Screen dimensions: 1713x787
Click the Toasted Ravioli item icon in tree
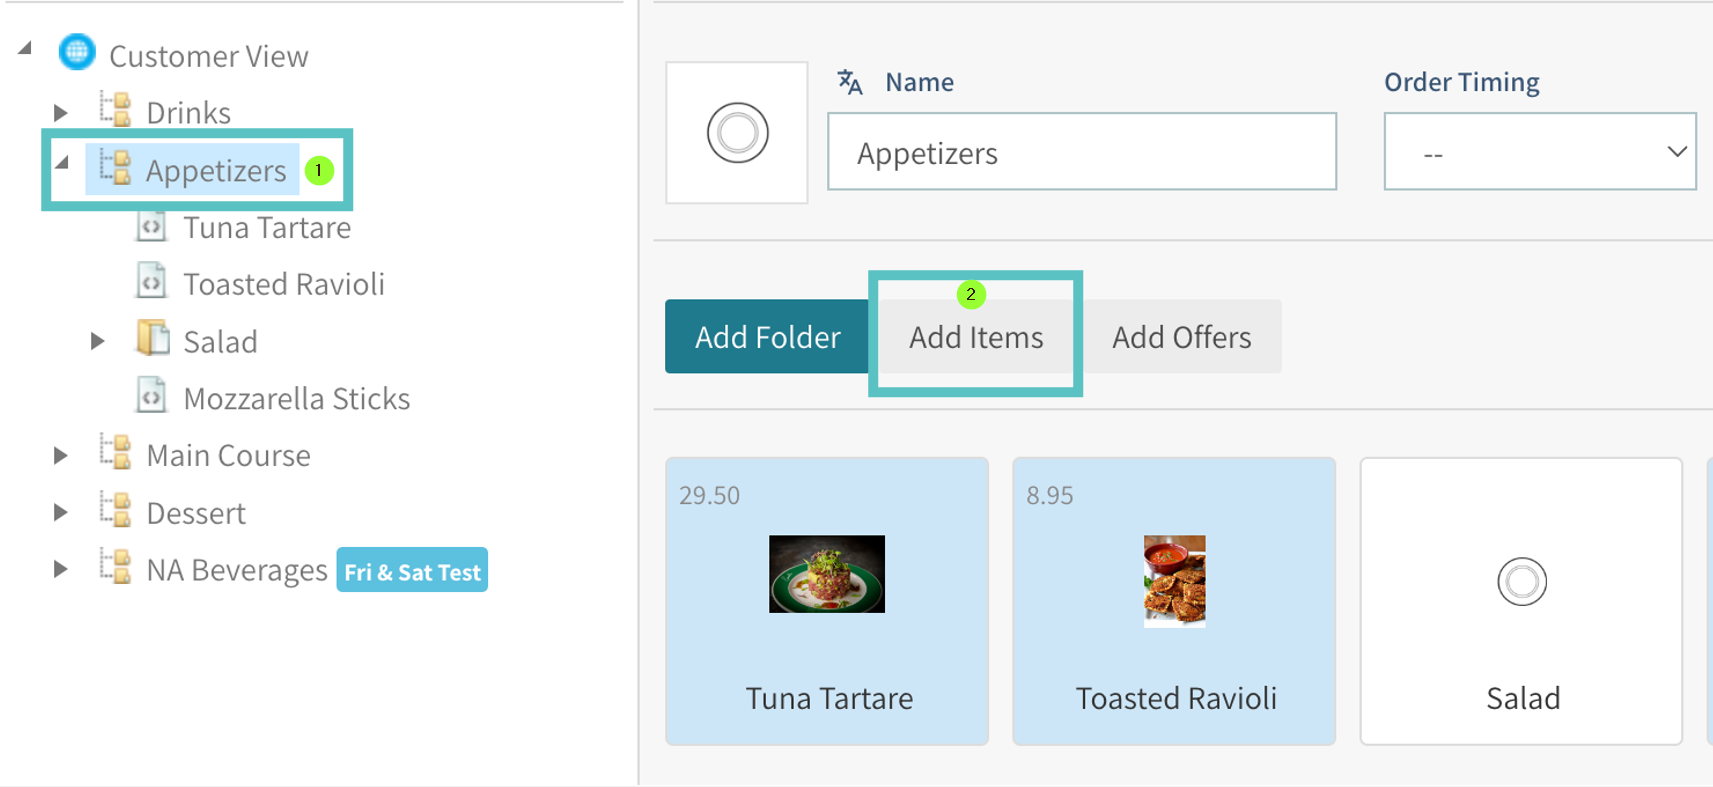151,283
